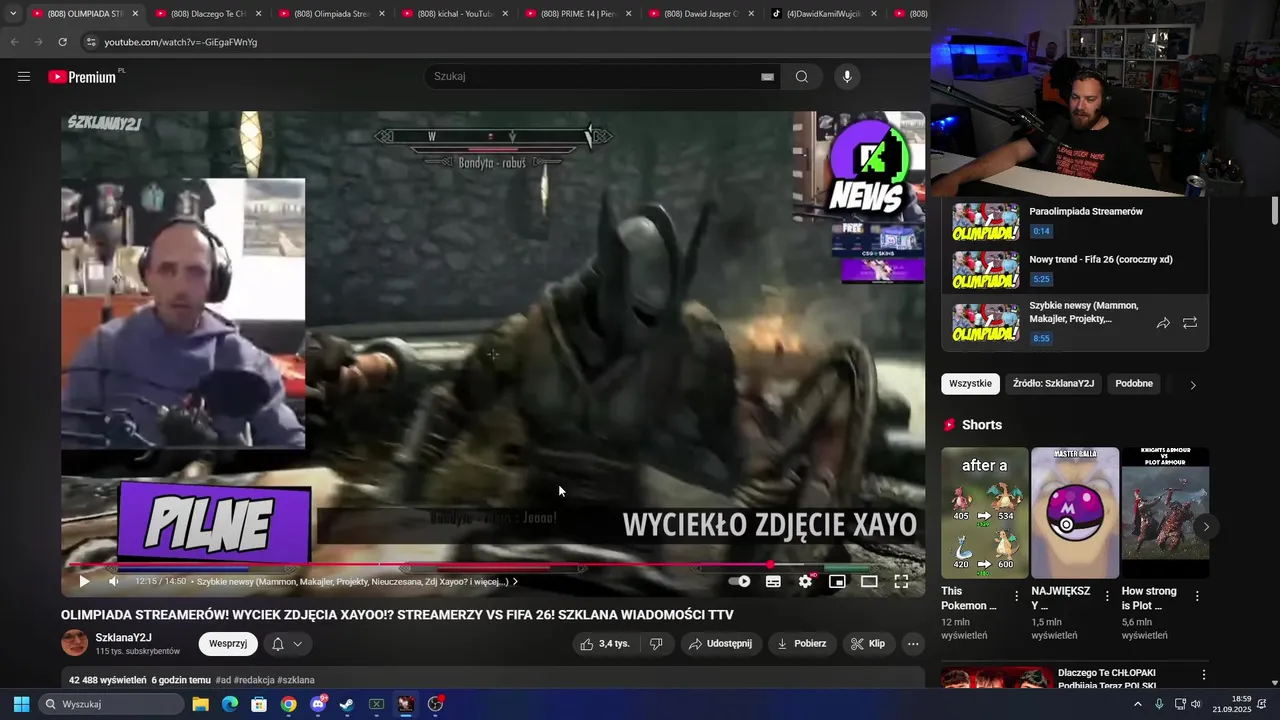
Task: Open the How strong is Plot short
Action: (x=1165, y=513)
